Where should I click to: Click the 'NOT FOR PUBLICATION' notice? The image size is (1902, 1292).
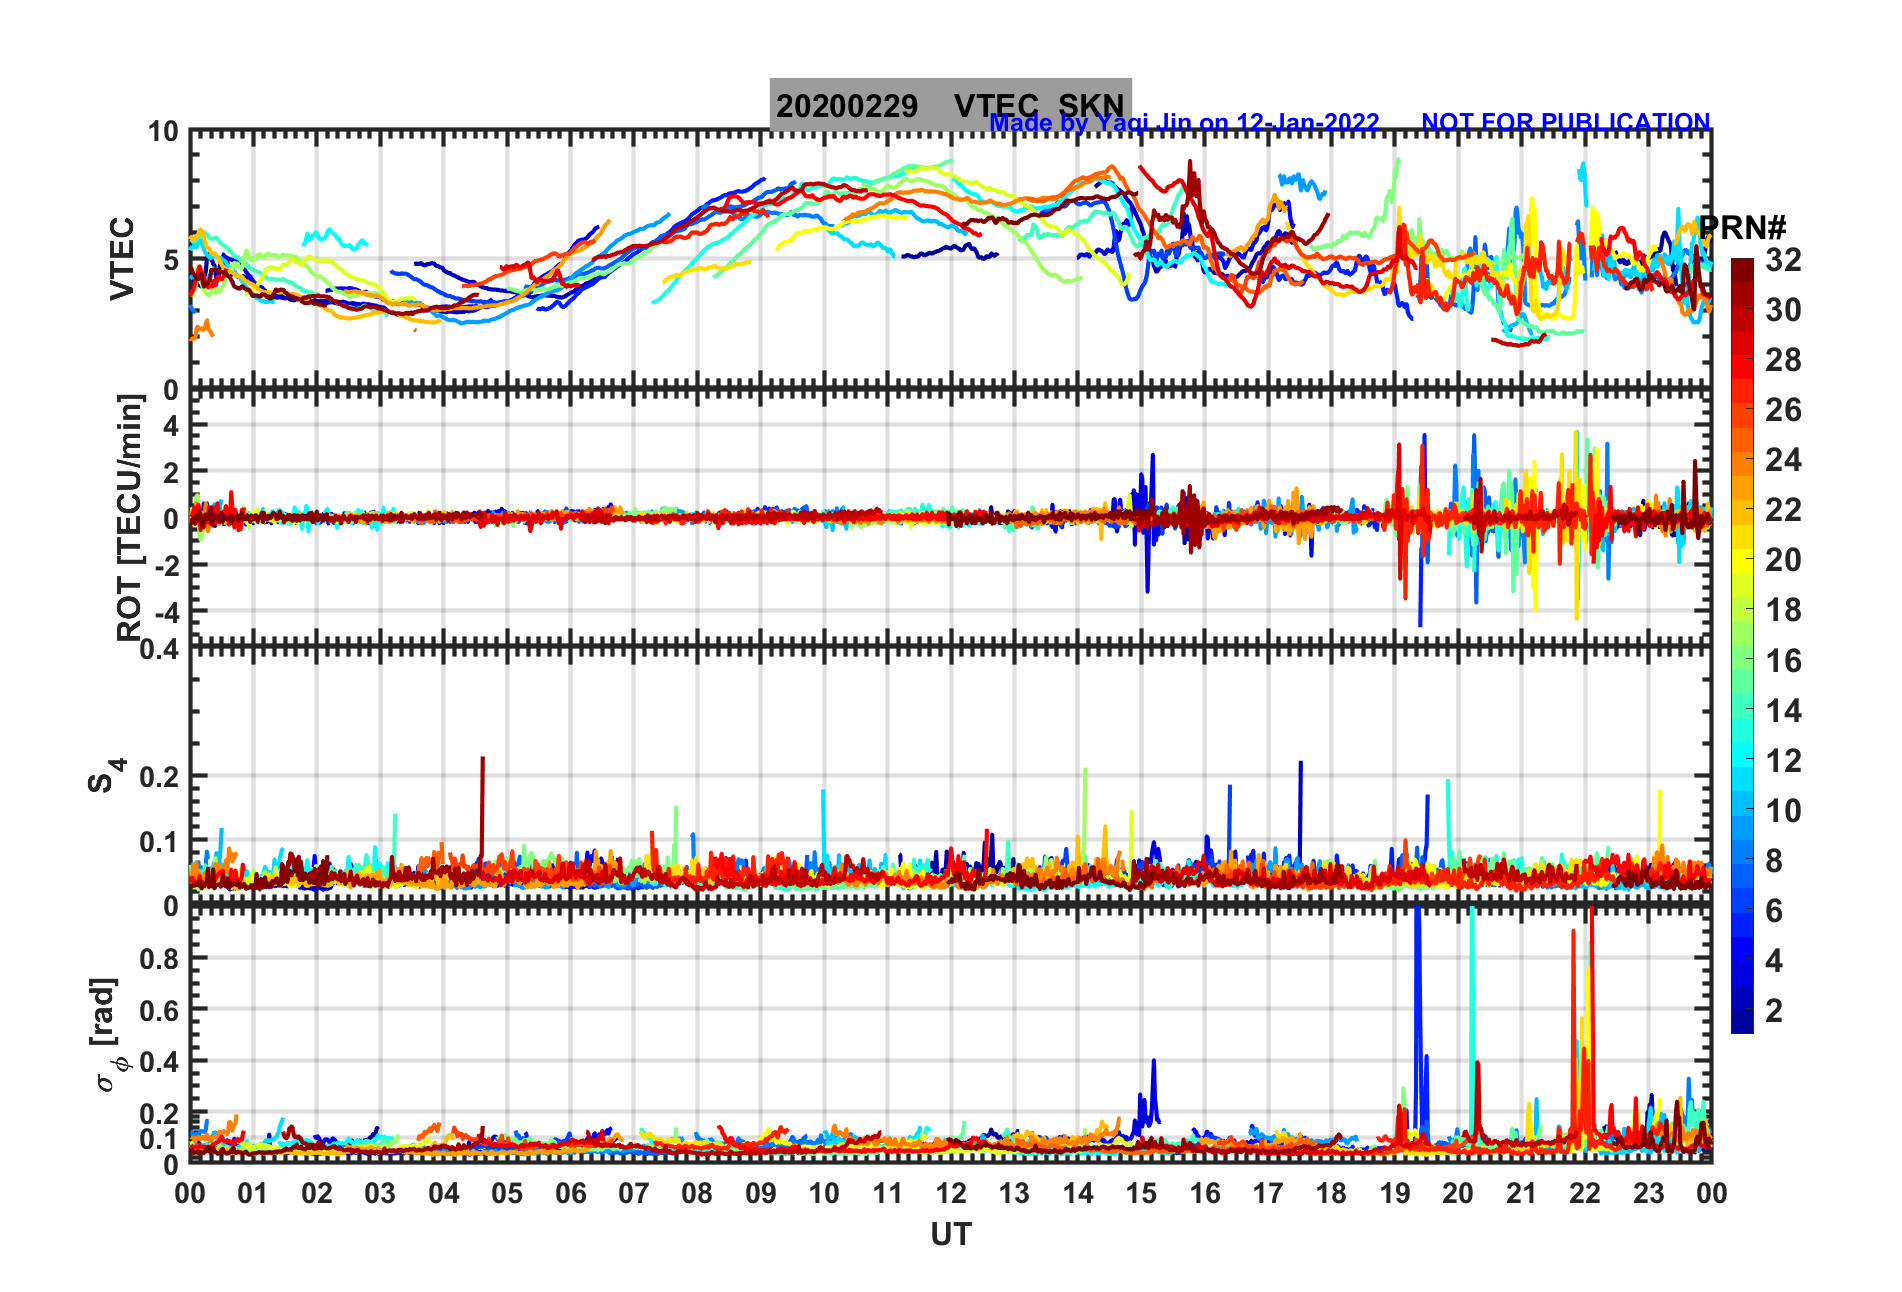point(1566,123)
